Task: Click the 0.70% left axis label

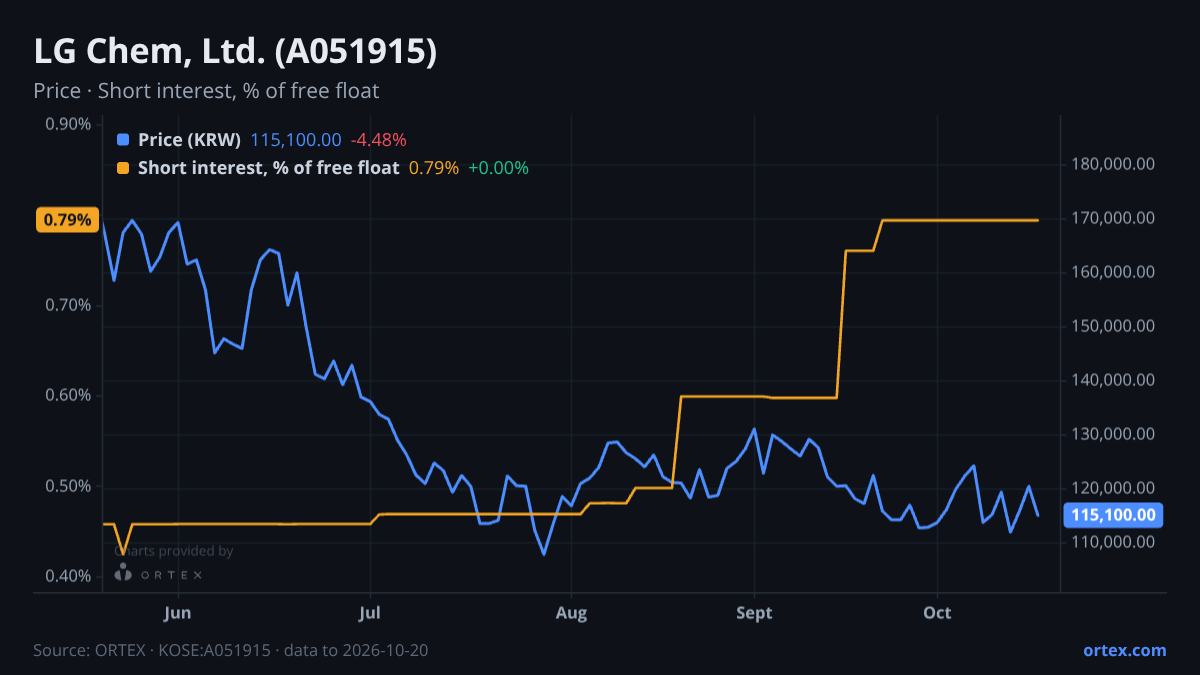Action: pos(68,305)
